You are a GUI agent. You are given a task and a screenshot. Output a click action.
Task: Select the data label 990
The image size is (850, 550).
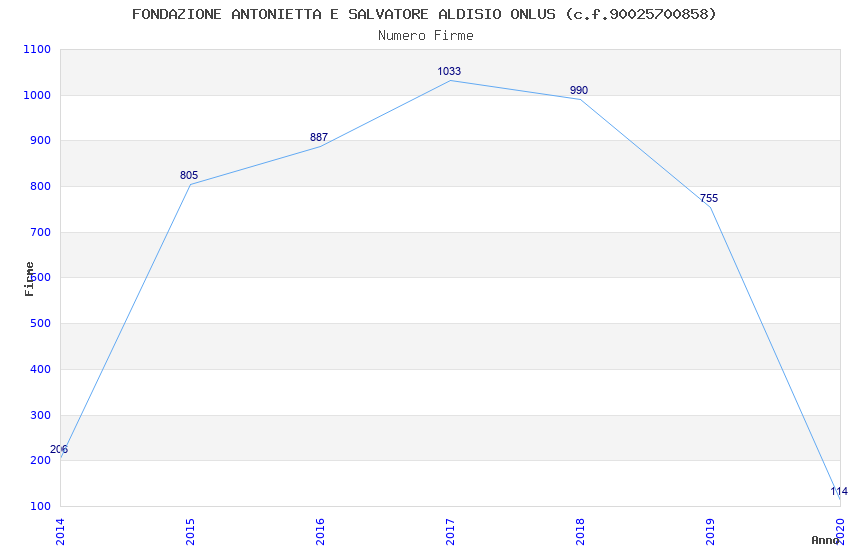click(x=579, y=90)
